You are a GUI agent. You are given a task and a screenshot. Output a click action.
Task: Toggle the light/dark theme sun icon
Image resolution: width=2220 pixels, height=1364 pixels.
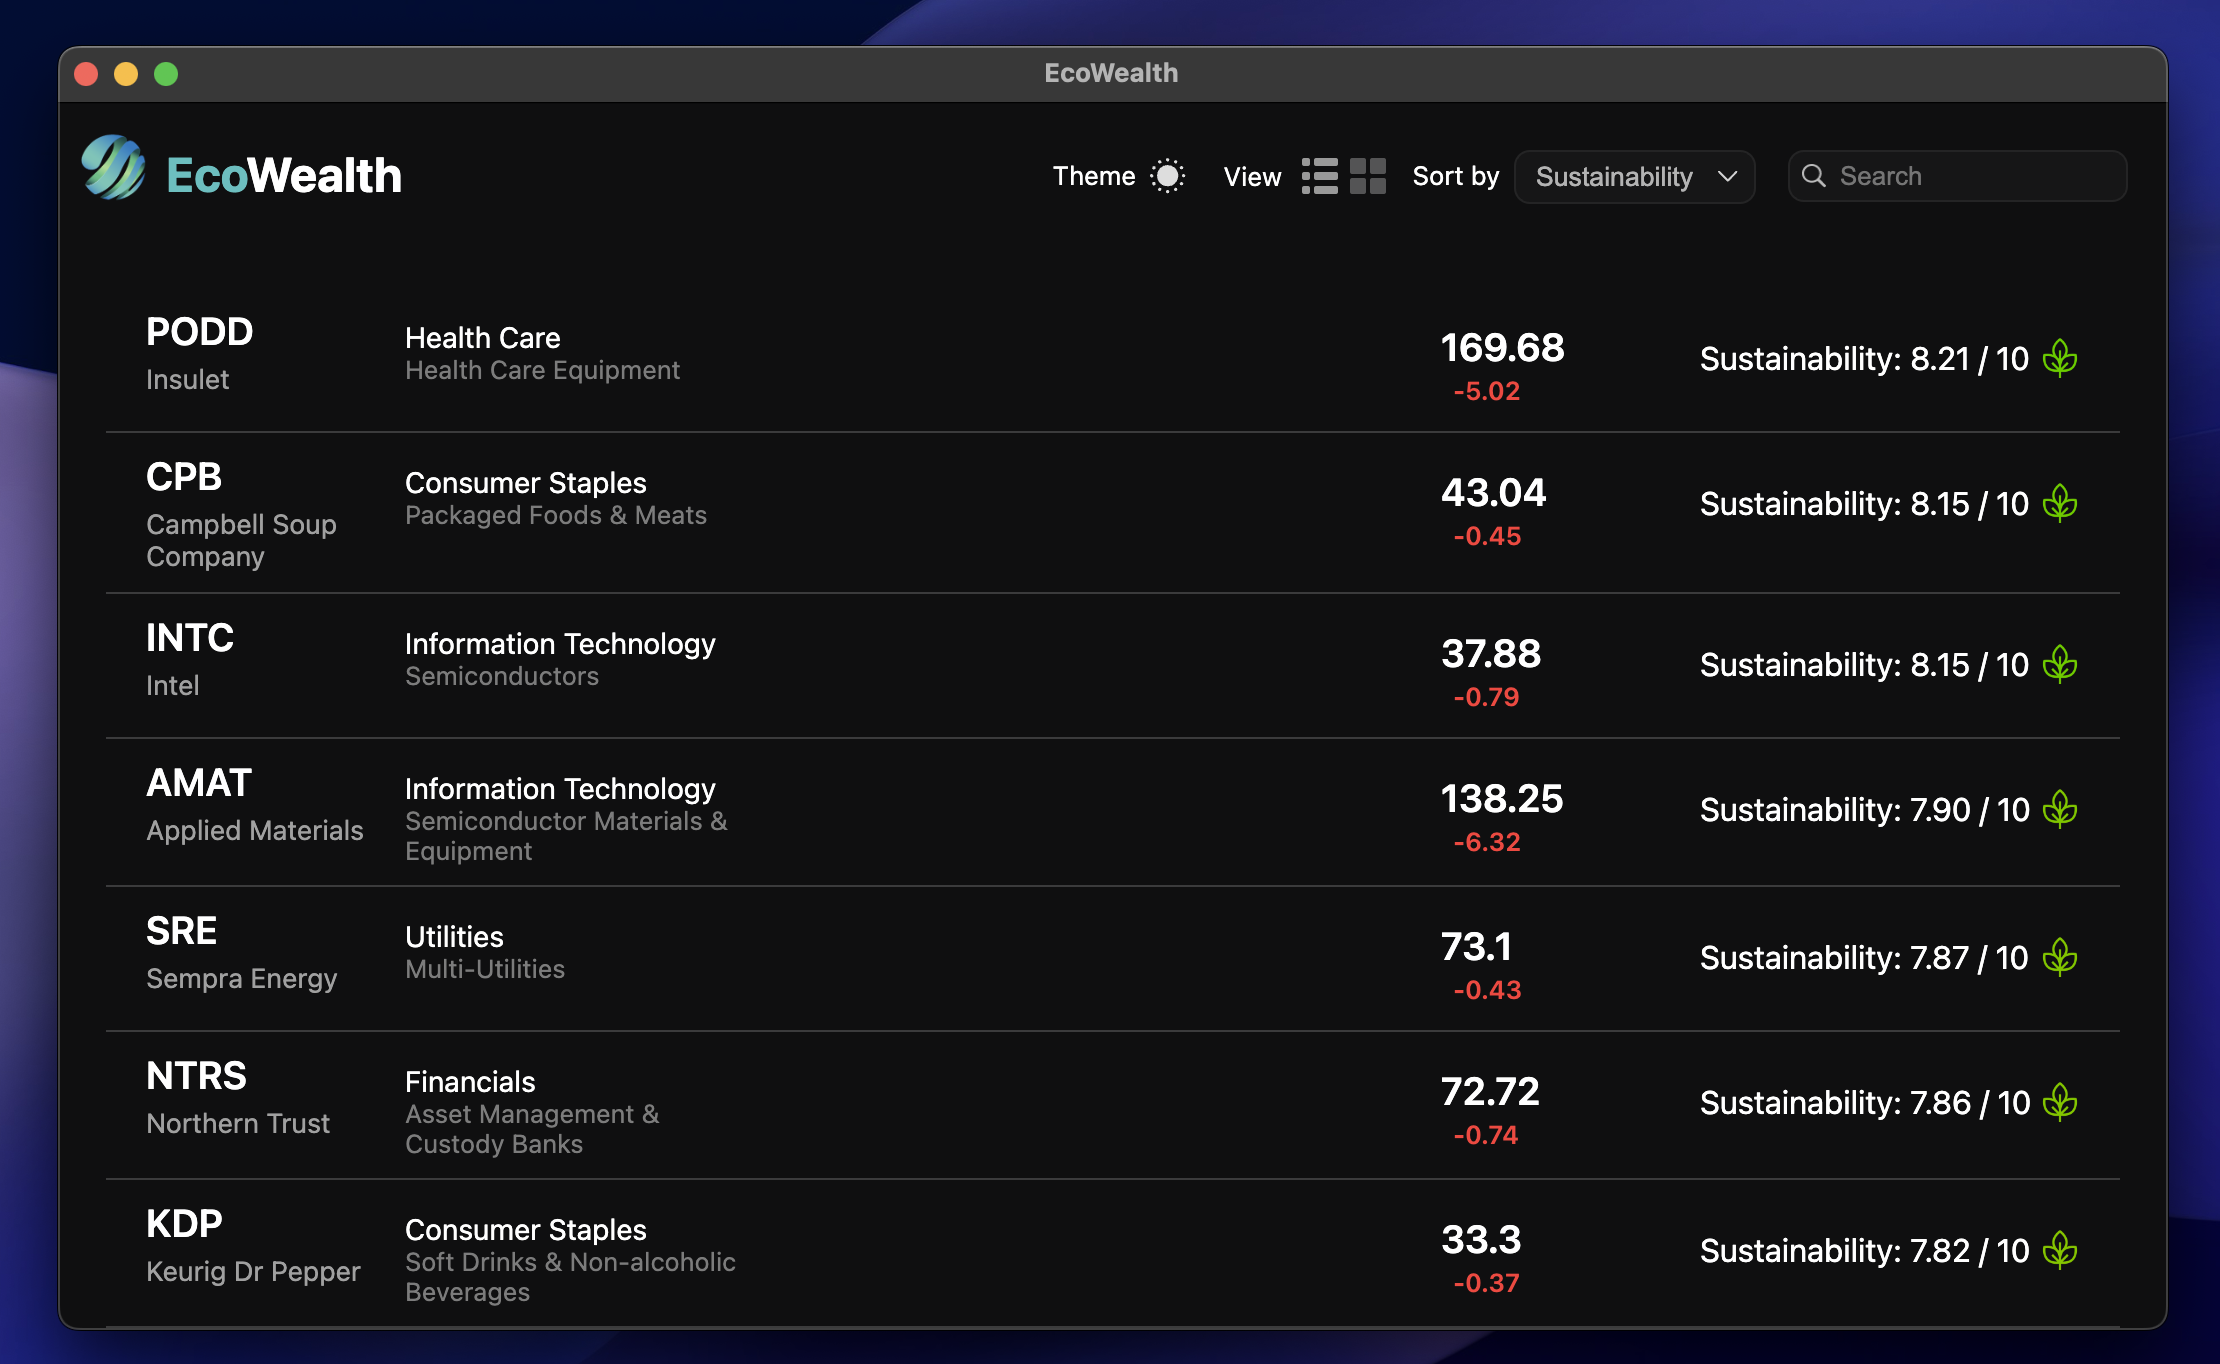(1167, 176)
